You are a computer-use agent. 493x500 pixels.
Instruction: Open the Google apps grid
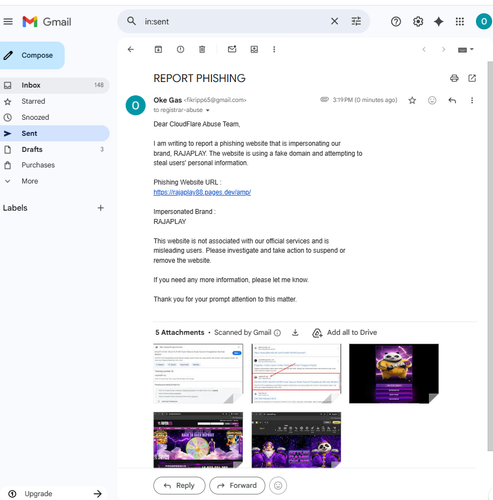coord(460,22)
